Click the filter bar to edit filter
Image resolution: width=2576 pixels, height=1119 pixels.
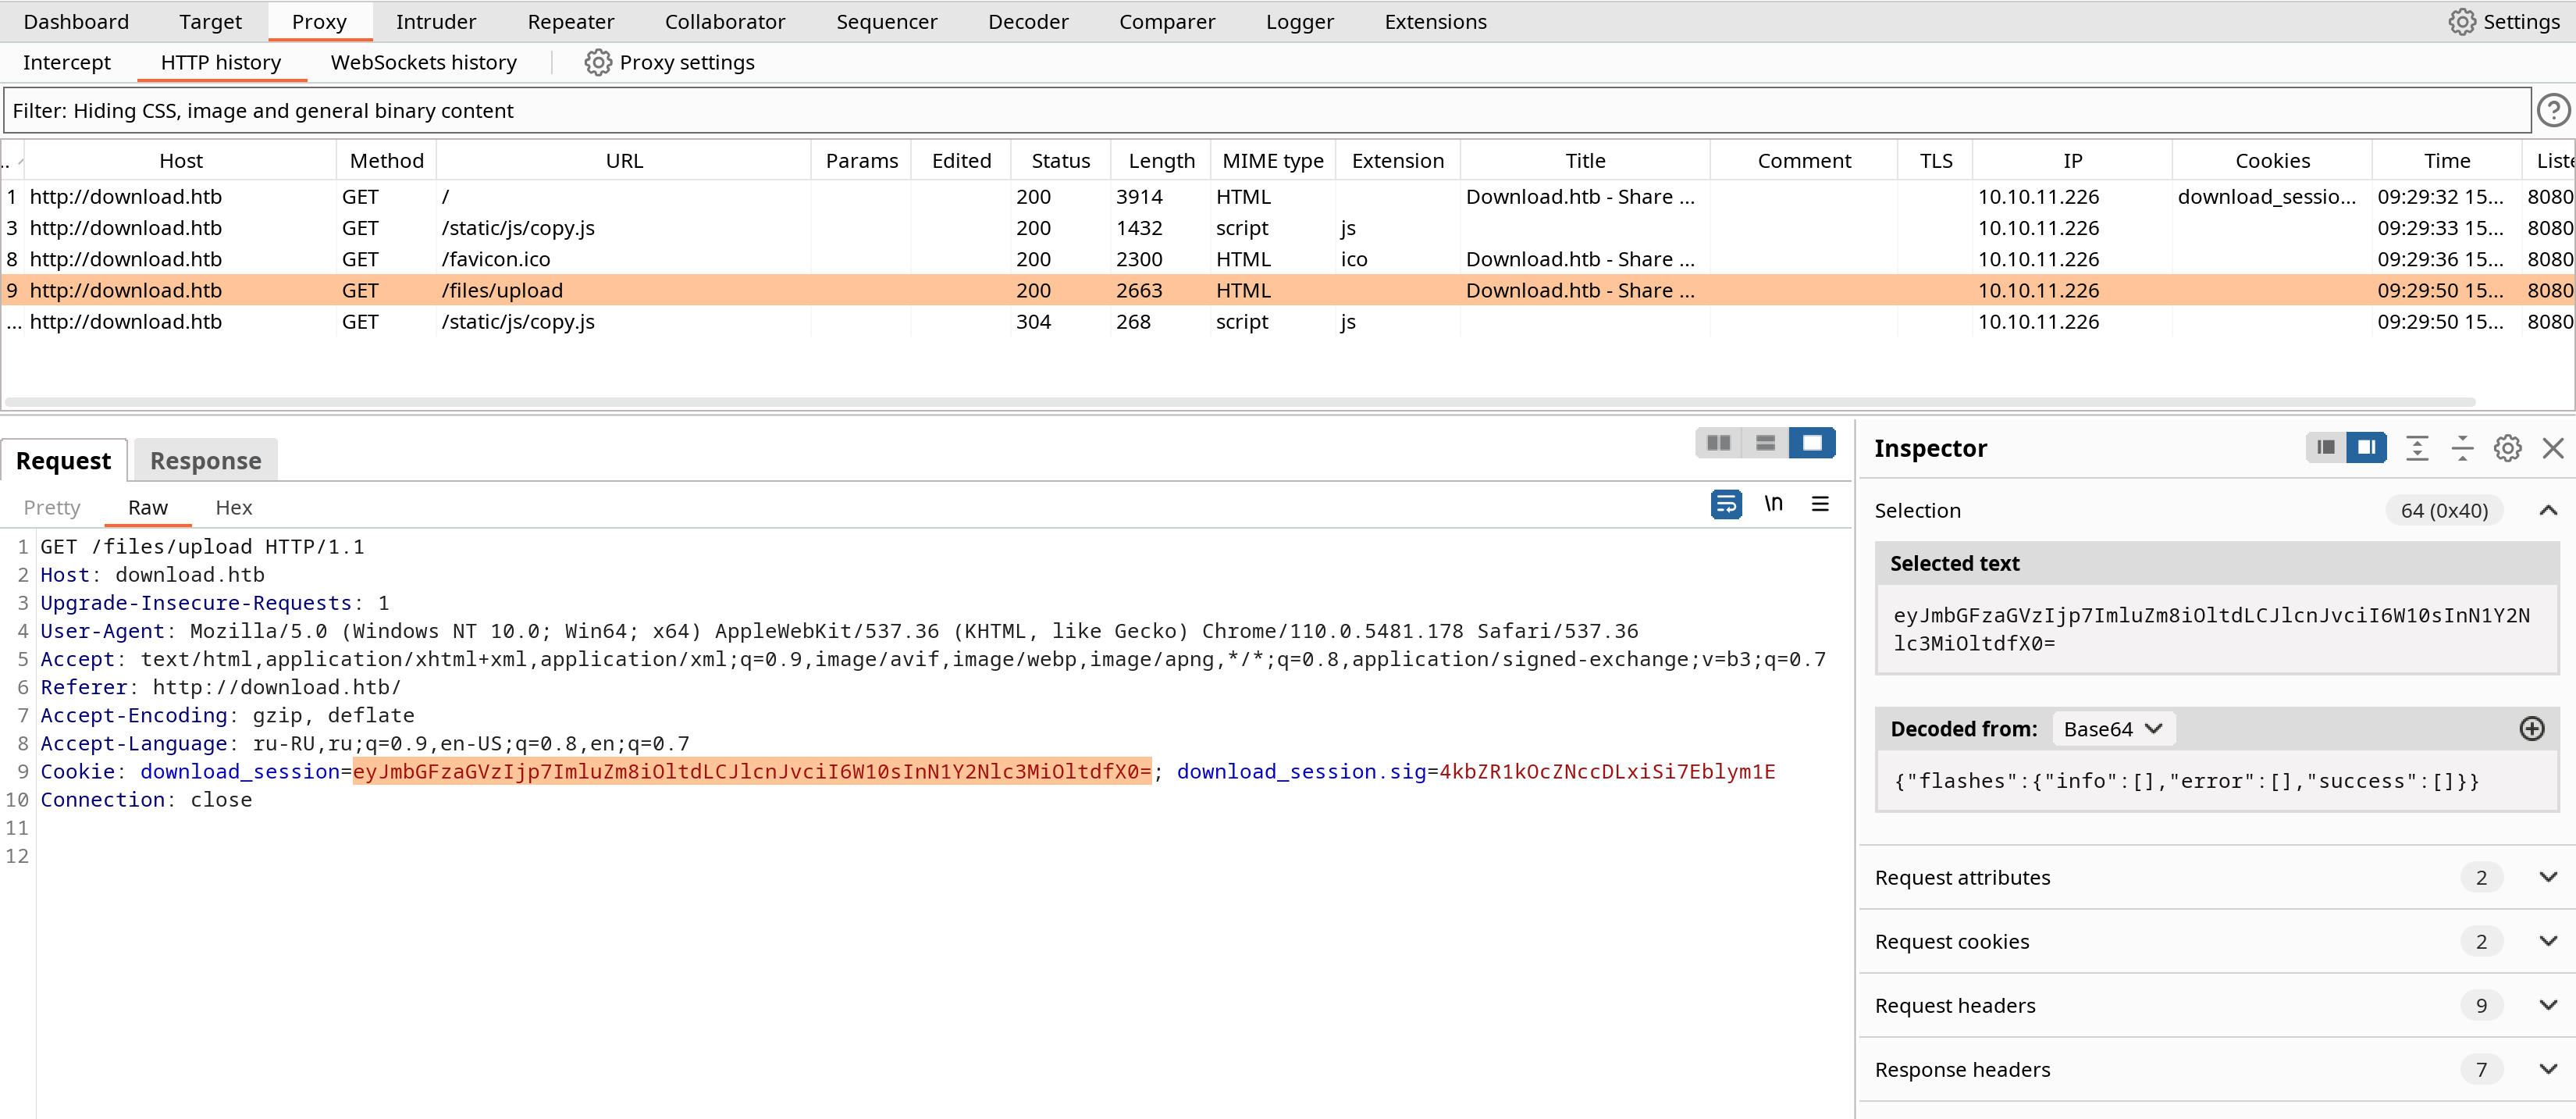[x=1267, y=110]
